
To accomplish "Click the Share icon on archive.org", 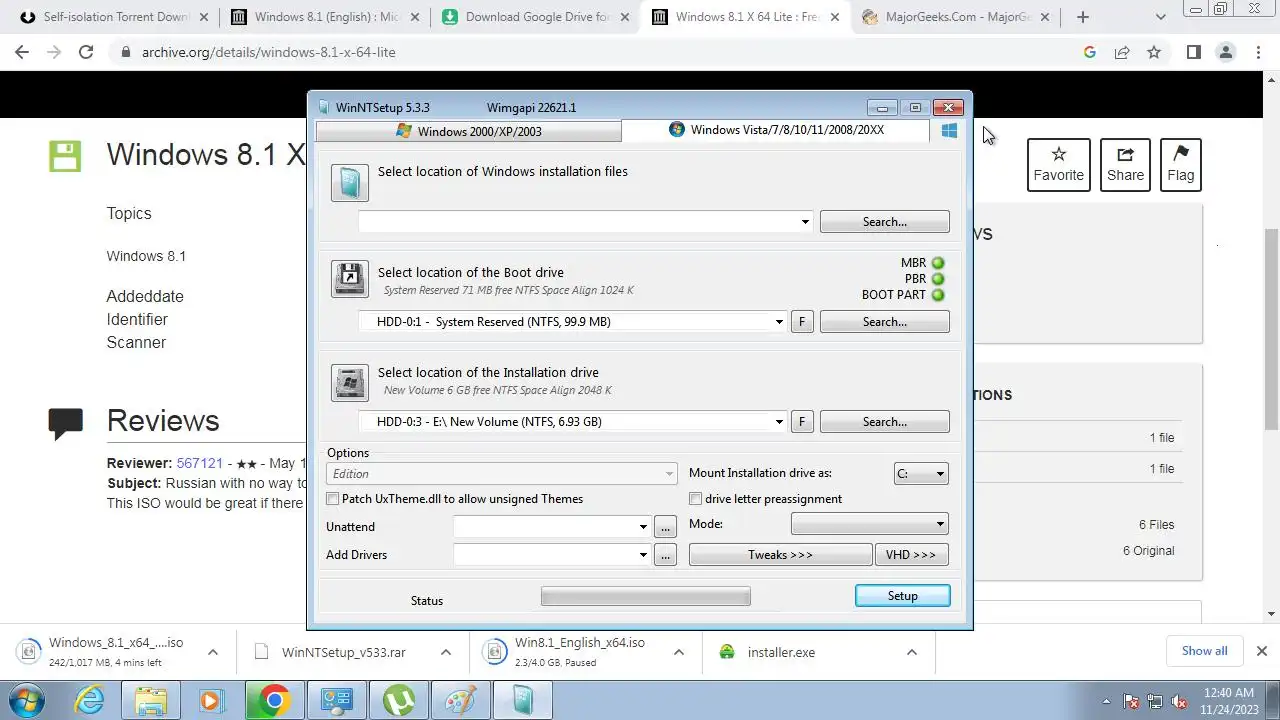I will coord(1125,154).
